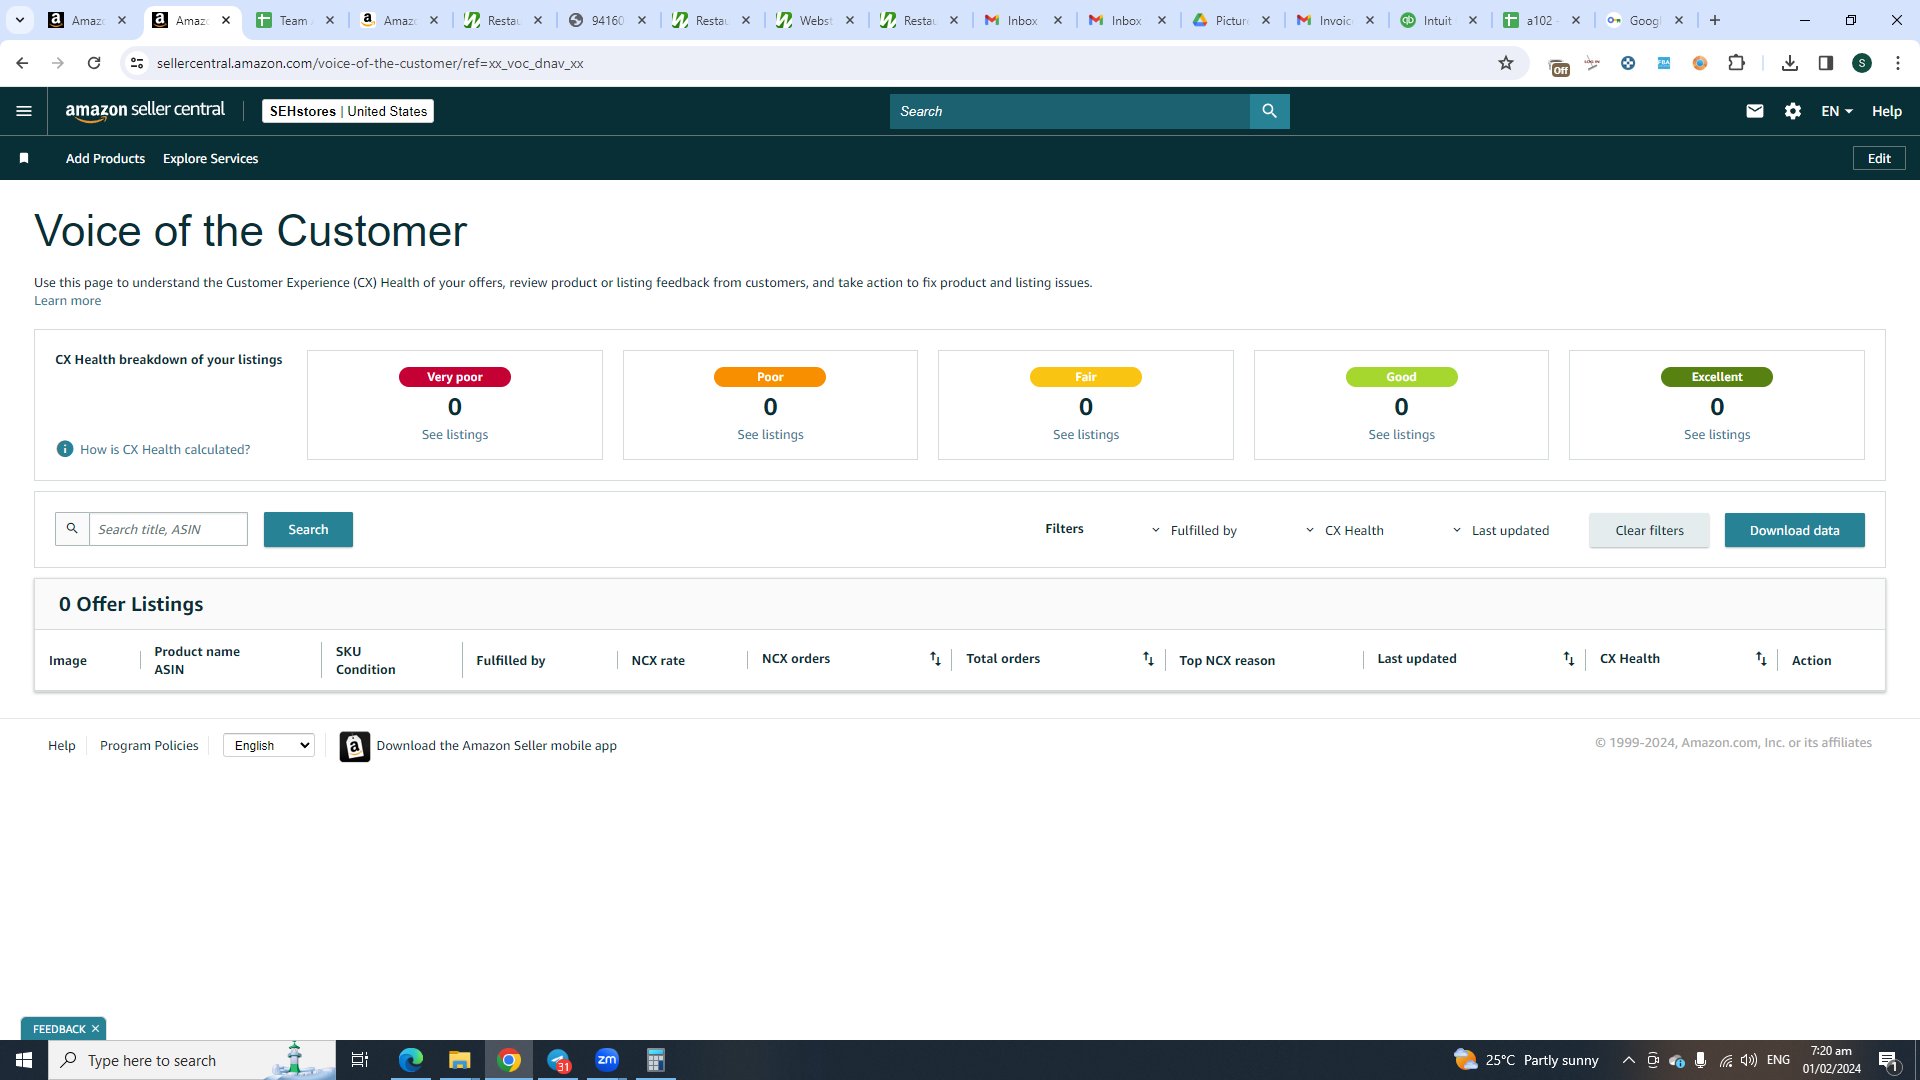The width and height of the screenshot is (1920, 1080).
Task: Click the Edit button
Action: [x=1879, y=158]
